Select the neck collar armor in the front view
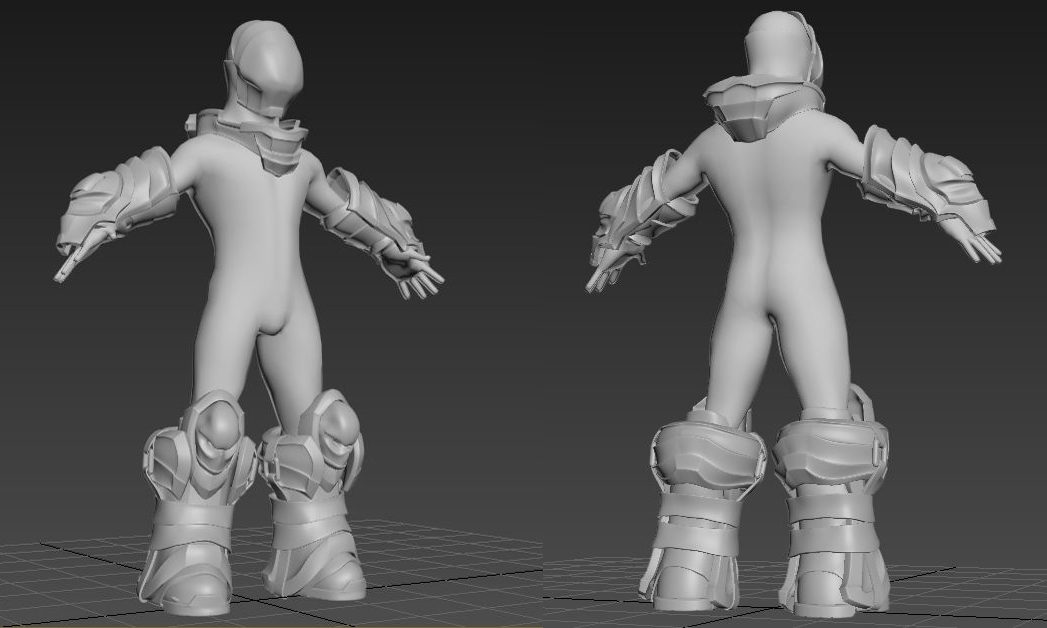 click(248, 140)
